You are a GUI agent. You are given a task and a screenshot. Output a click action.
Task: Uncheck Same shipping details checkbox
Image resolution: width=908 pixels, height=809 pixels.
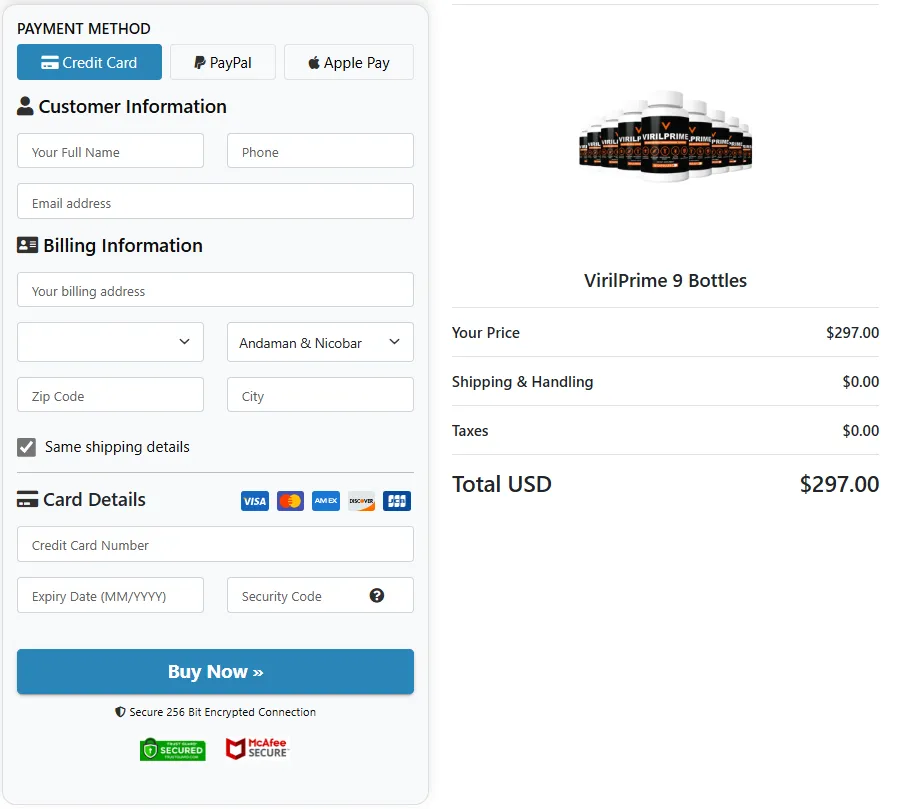tap(27, 447)
